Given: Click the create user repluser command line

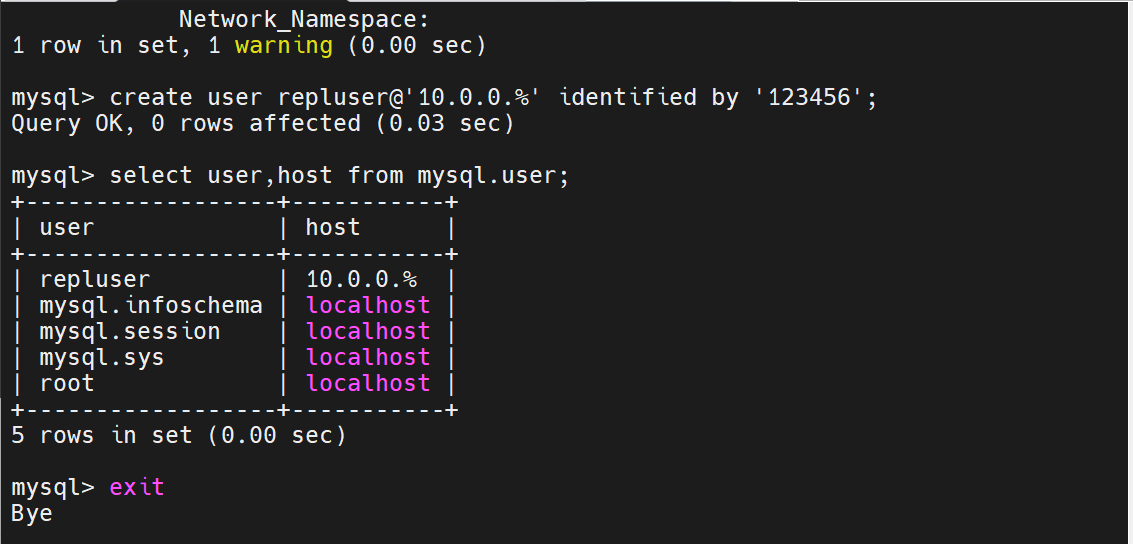Looking at the screenshot, I should pyautogui.click(x=444, y=98).
